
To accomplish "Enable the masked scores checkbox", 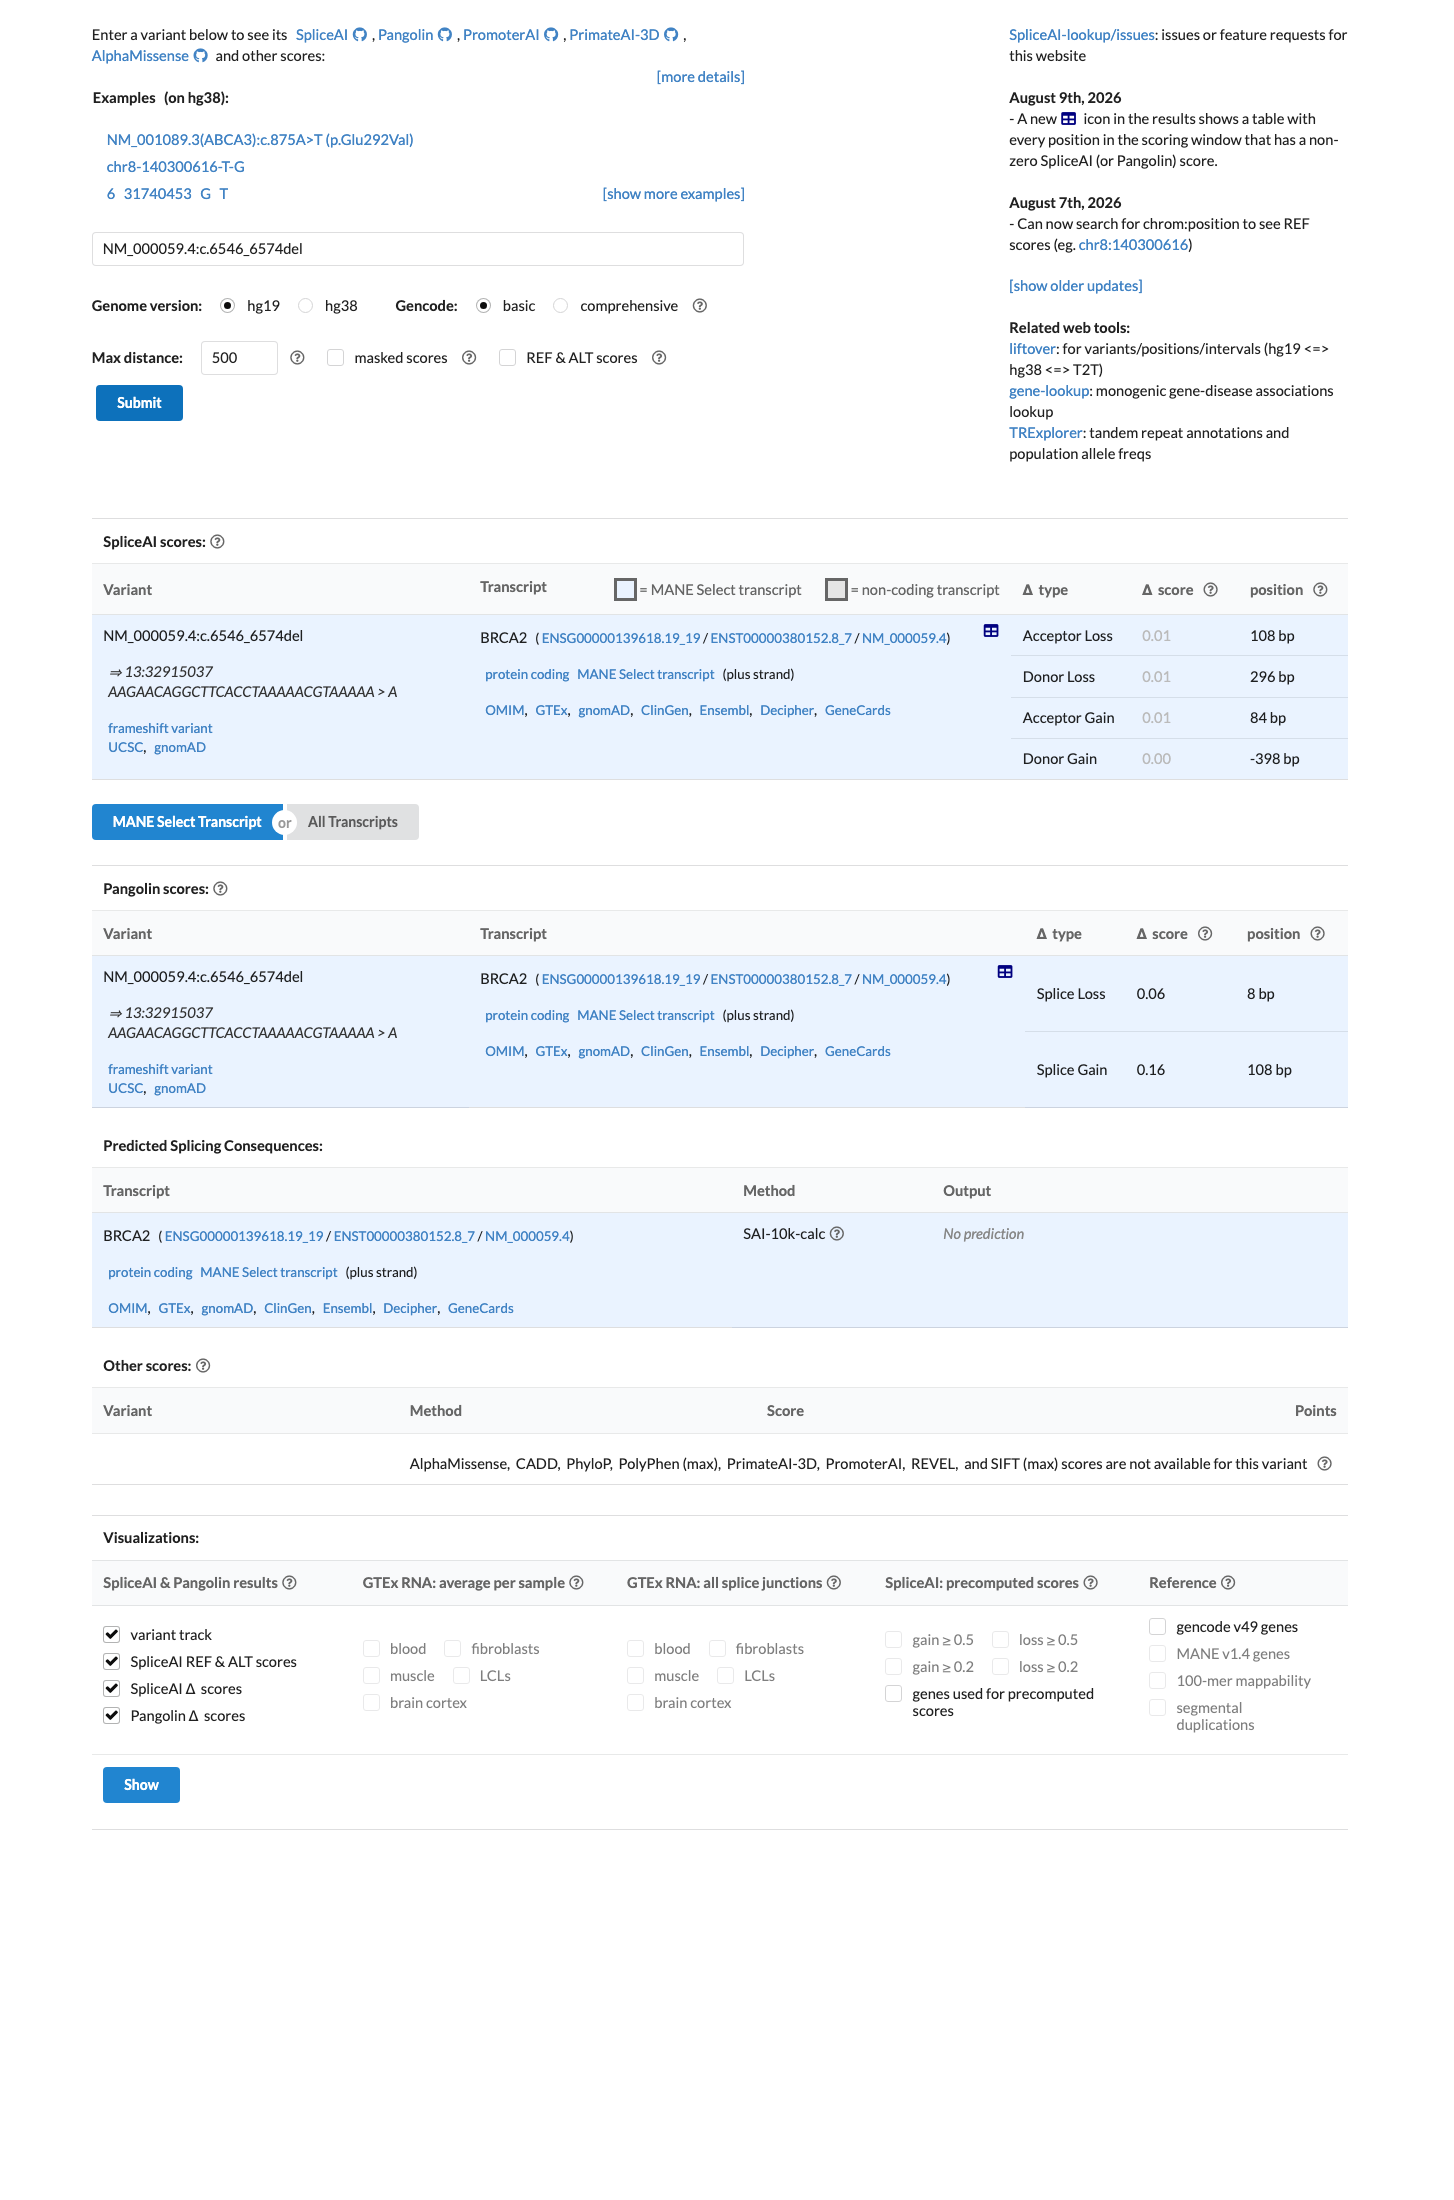I will 336,358.
